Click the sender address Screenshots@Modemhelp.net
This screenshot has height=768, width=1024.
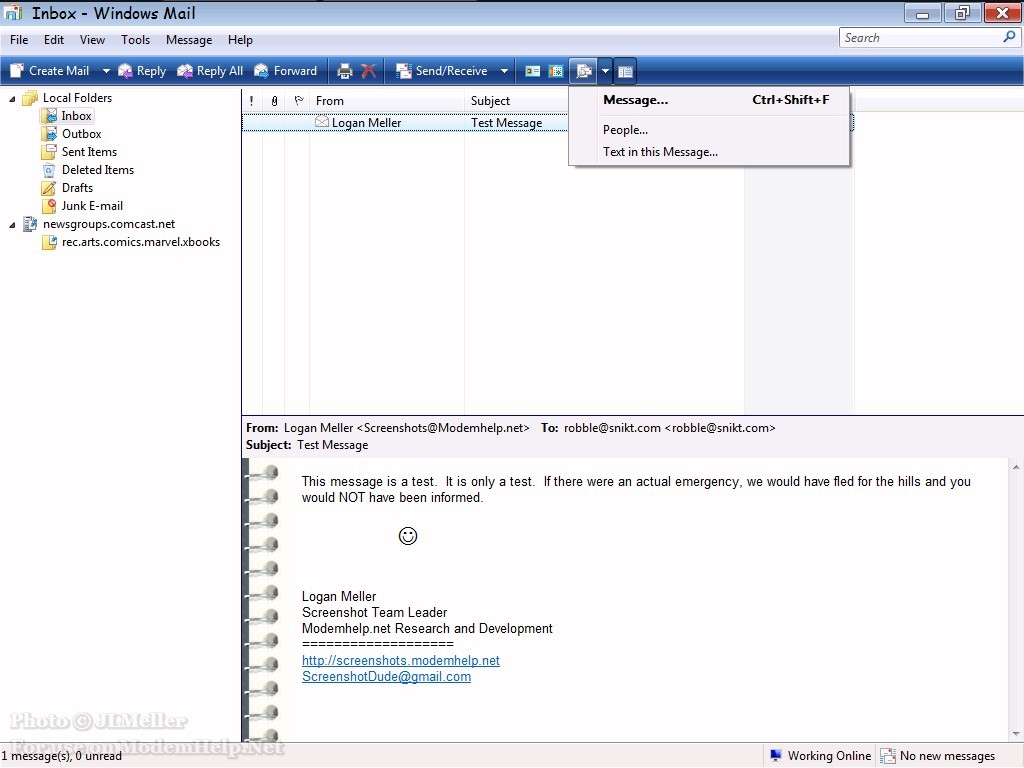tap(443, 428)
